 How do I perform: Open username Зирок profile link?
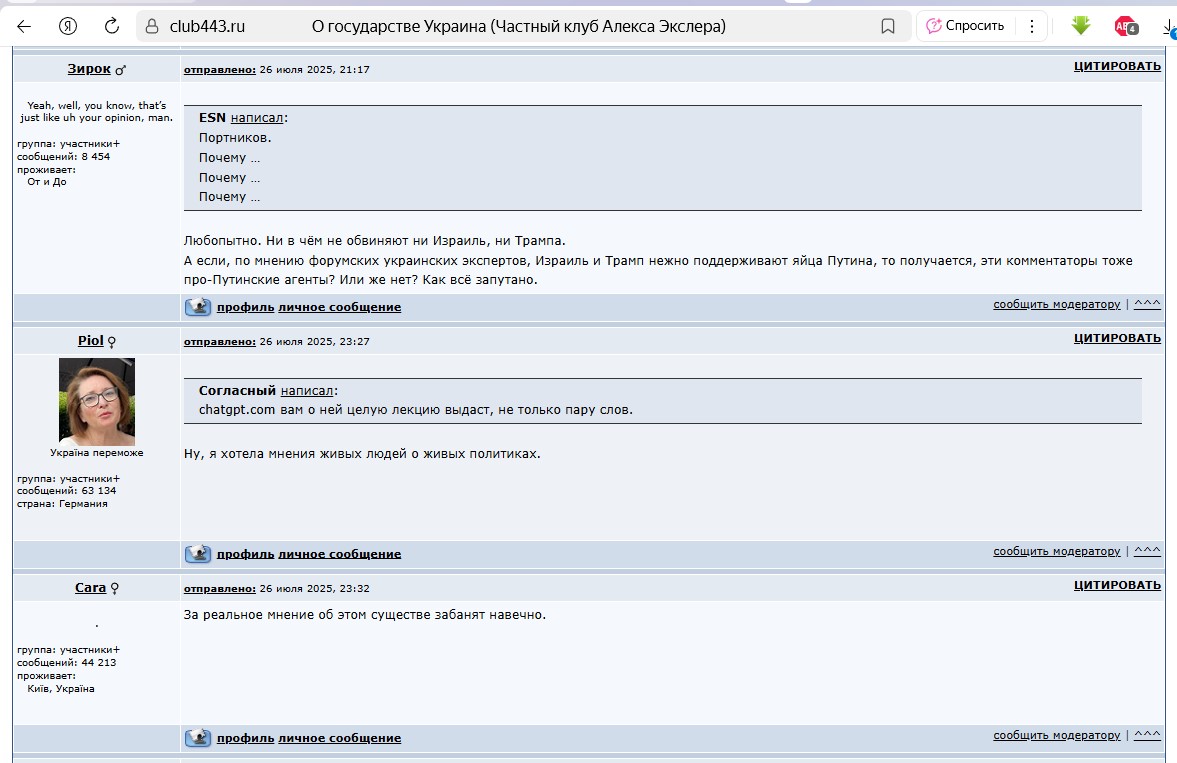tap(88, 69)
